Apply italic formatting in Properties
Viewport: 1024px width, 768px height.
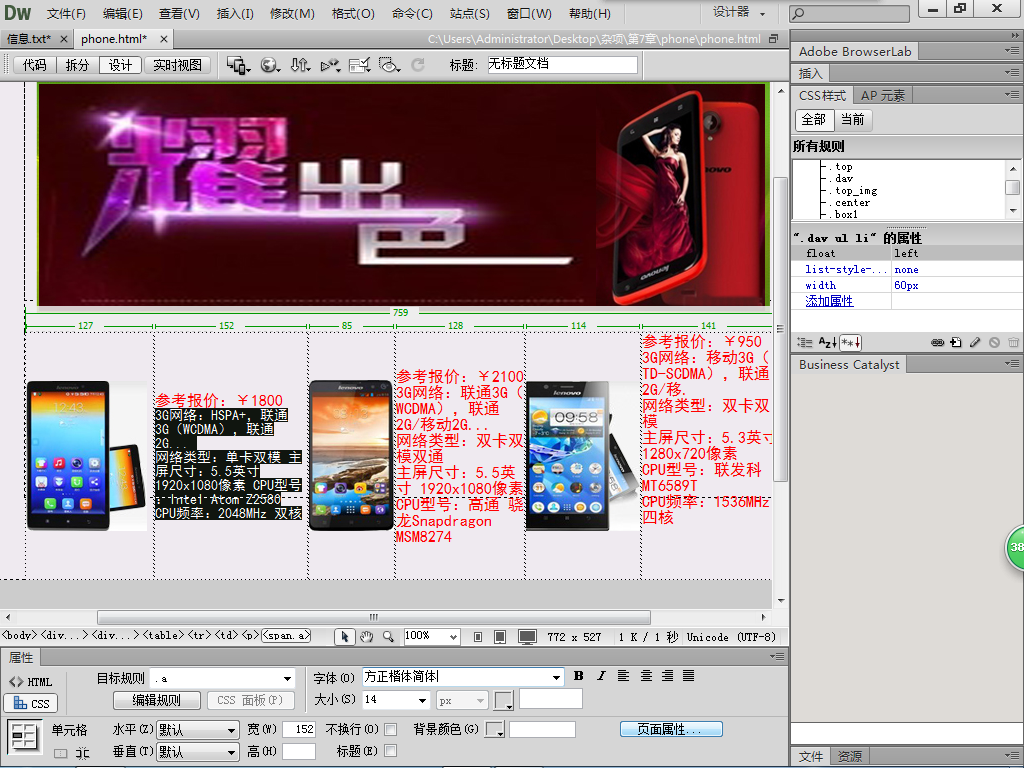point(601,676)
